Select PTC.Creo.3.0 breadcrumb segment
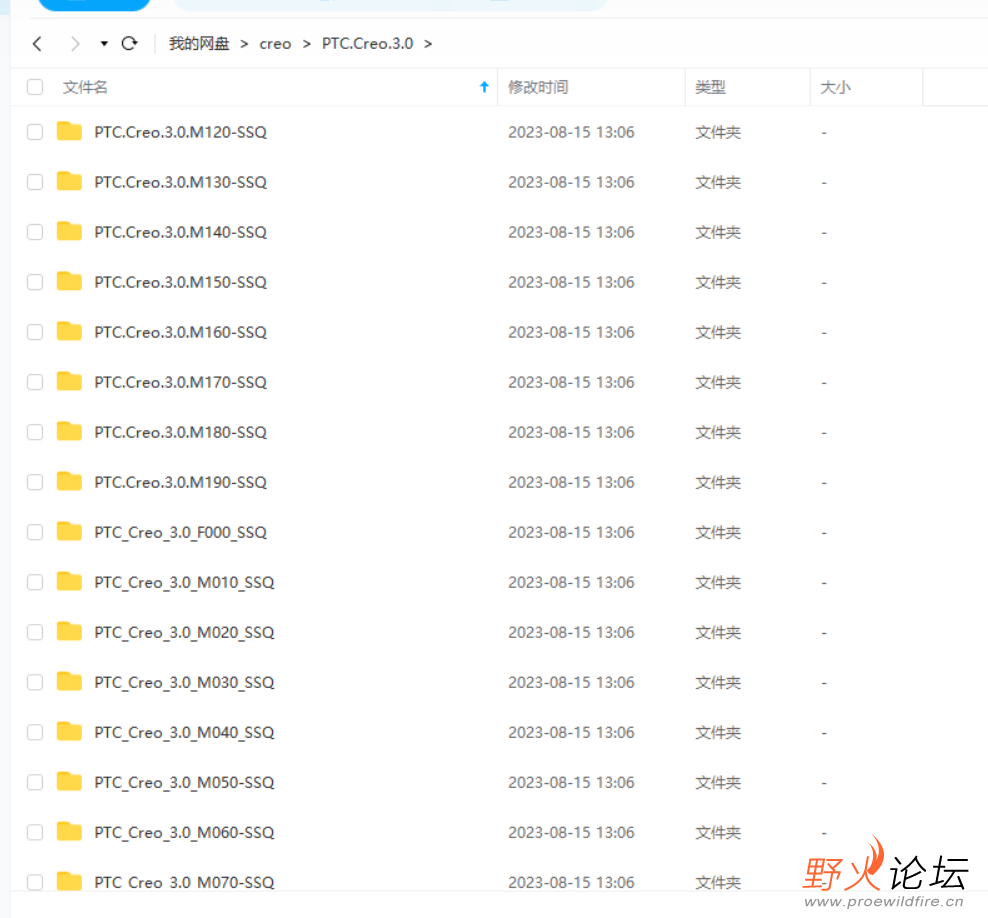 pos(367,43)
